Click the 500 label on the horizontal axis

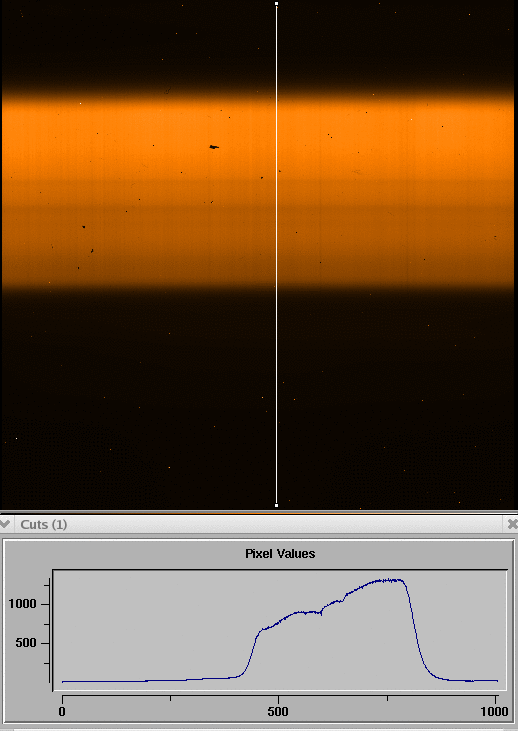pos(278,711)
